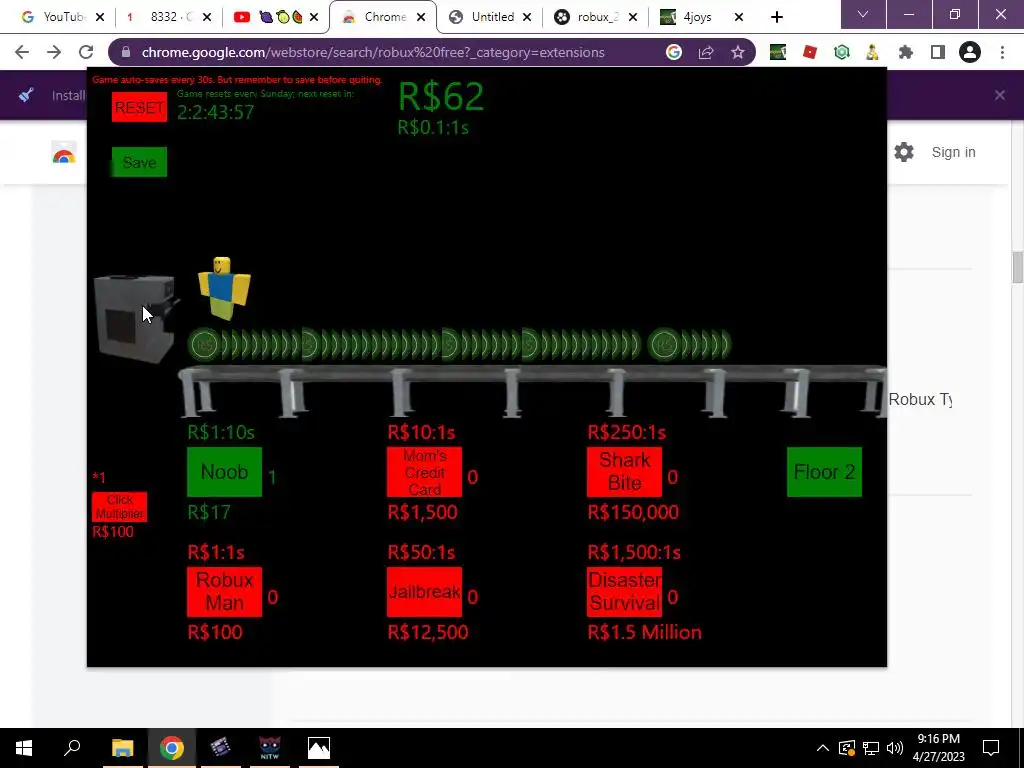
Task: Open the NITW app in taskbar
Action: tap(270, 748)
